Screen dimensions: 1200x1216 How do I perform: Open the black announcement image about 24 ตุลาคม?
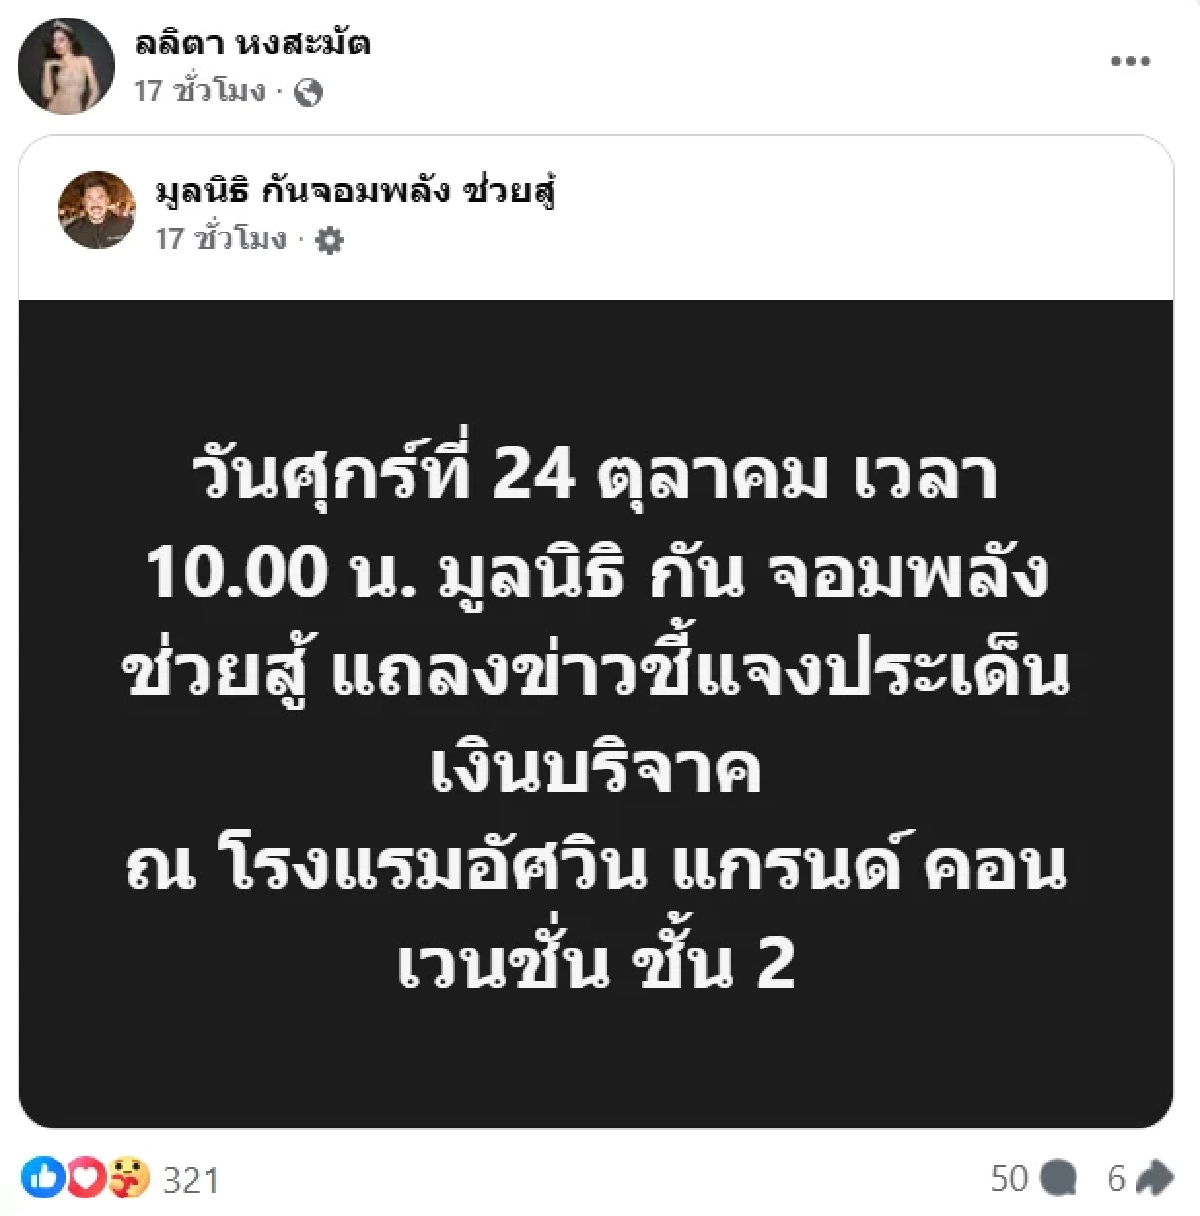pos(596,713)
